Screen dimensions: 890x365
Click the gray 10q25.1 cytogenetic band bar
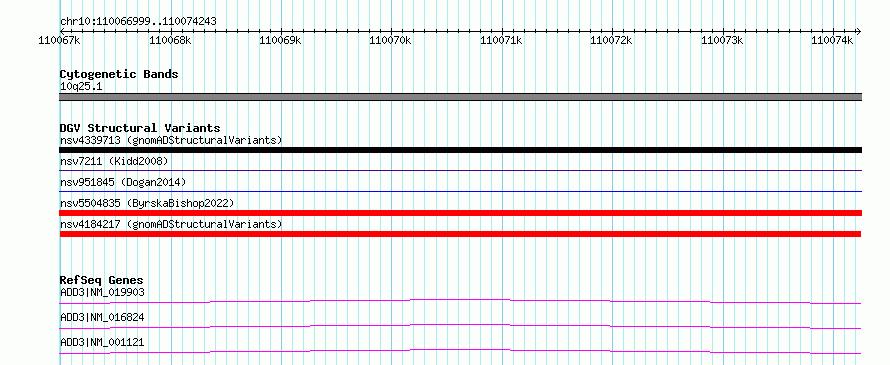point(460,97)
